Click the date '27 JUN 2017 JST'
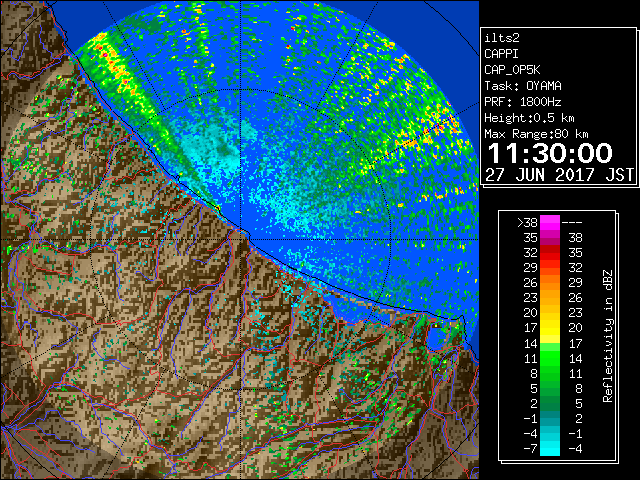Viewport: 640px width, 480px height. click(559, 175)
